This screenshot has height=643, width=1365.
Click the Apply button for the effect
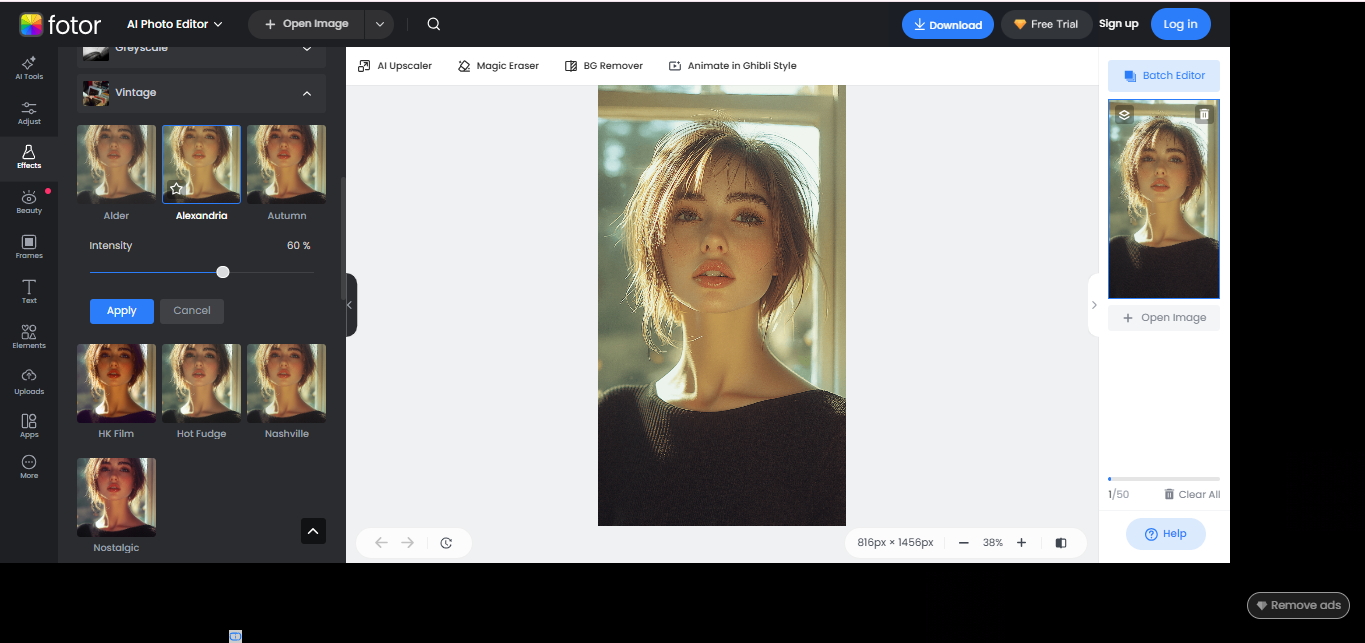pos(121,311)
